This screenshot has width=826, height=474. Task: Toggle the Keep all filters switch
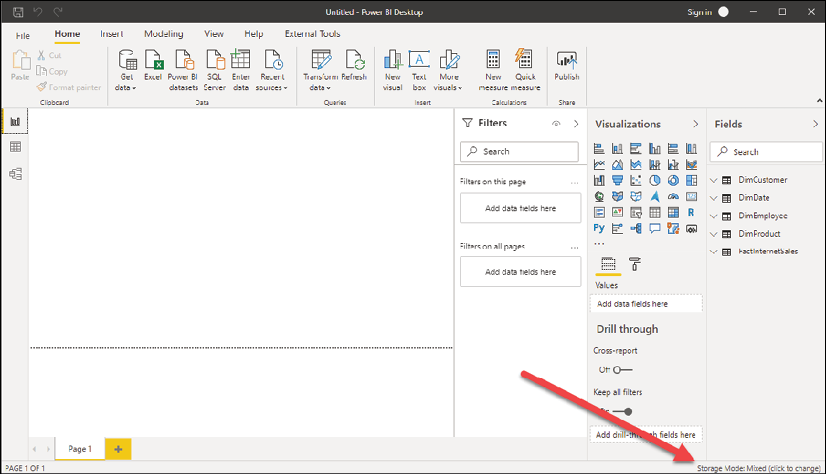pos(622,412)
